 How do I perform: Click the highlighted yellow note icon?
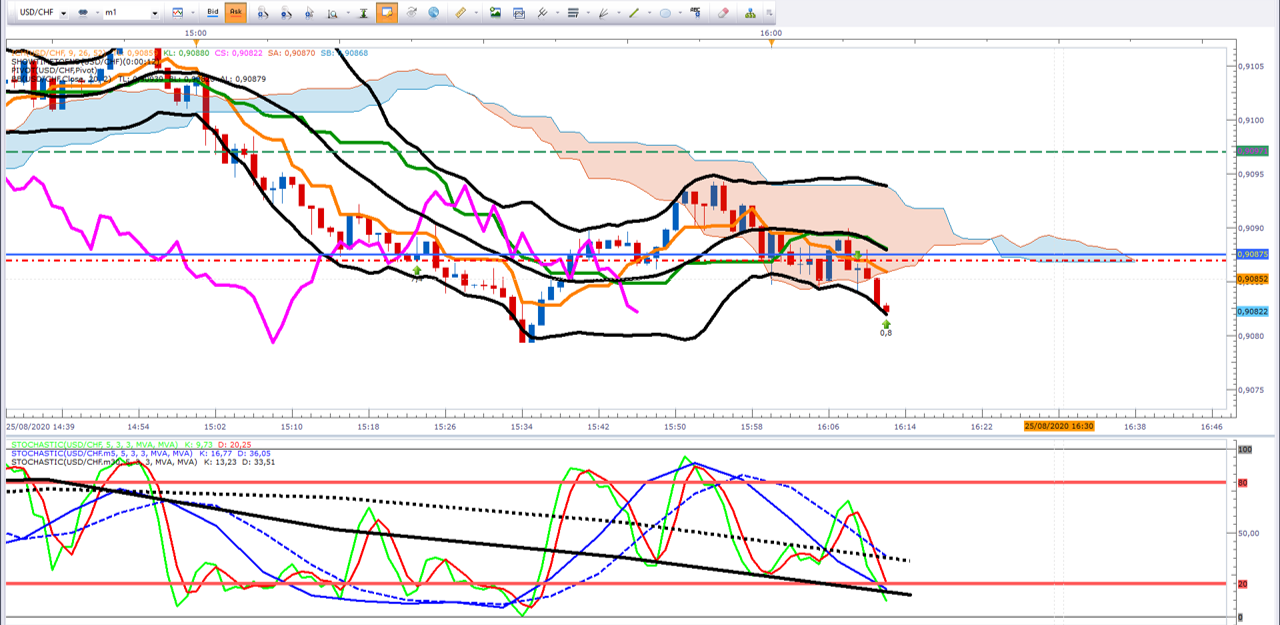[385, 13]
